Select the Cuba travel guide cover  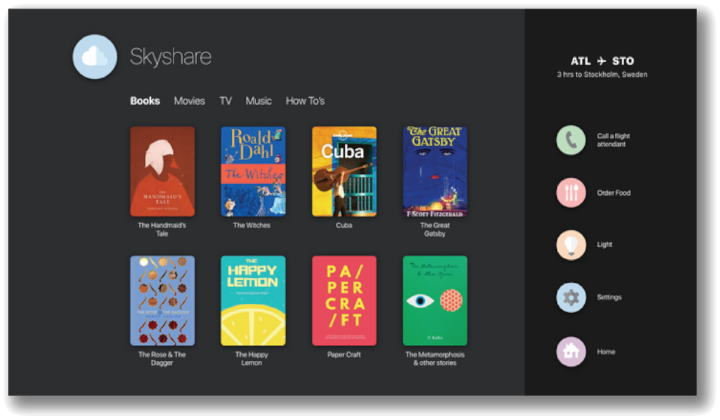click(x=344, y=172)
